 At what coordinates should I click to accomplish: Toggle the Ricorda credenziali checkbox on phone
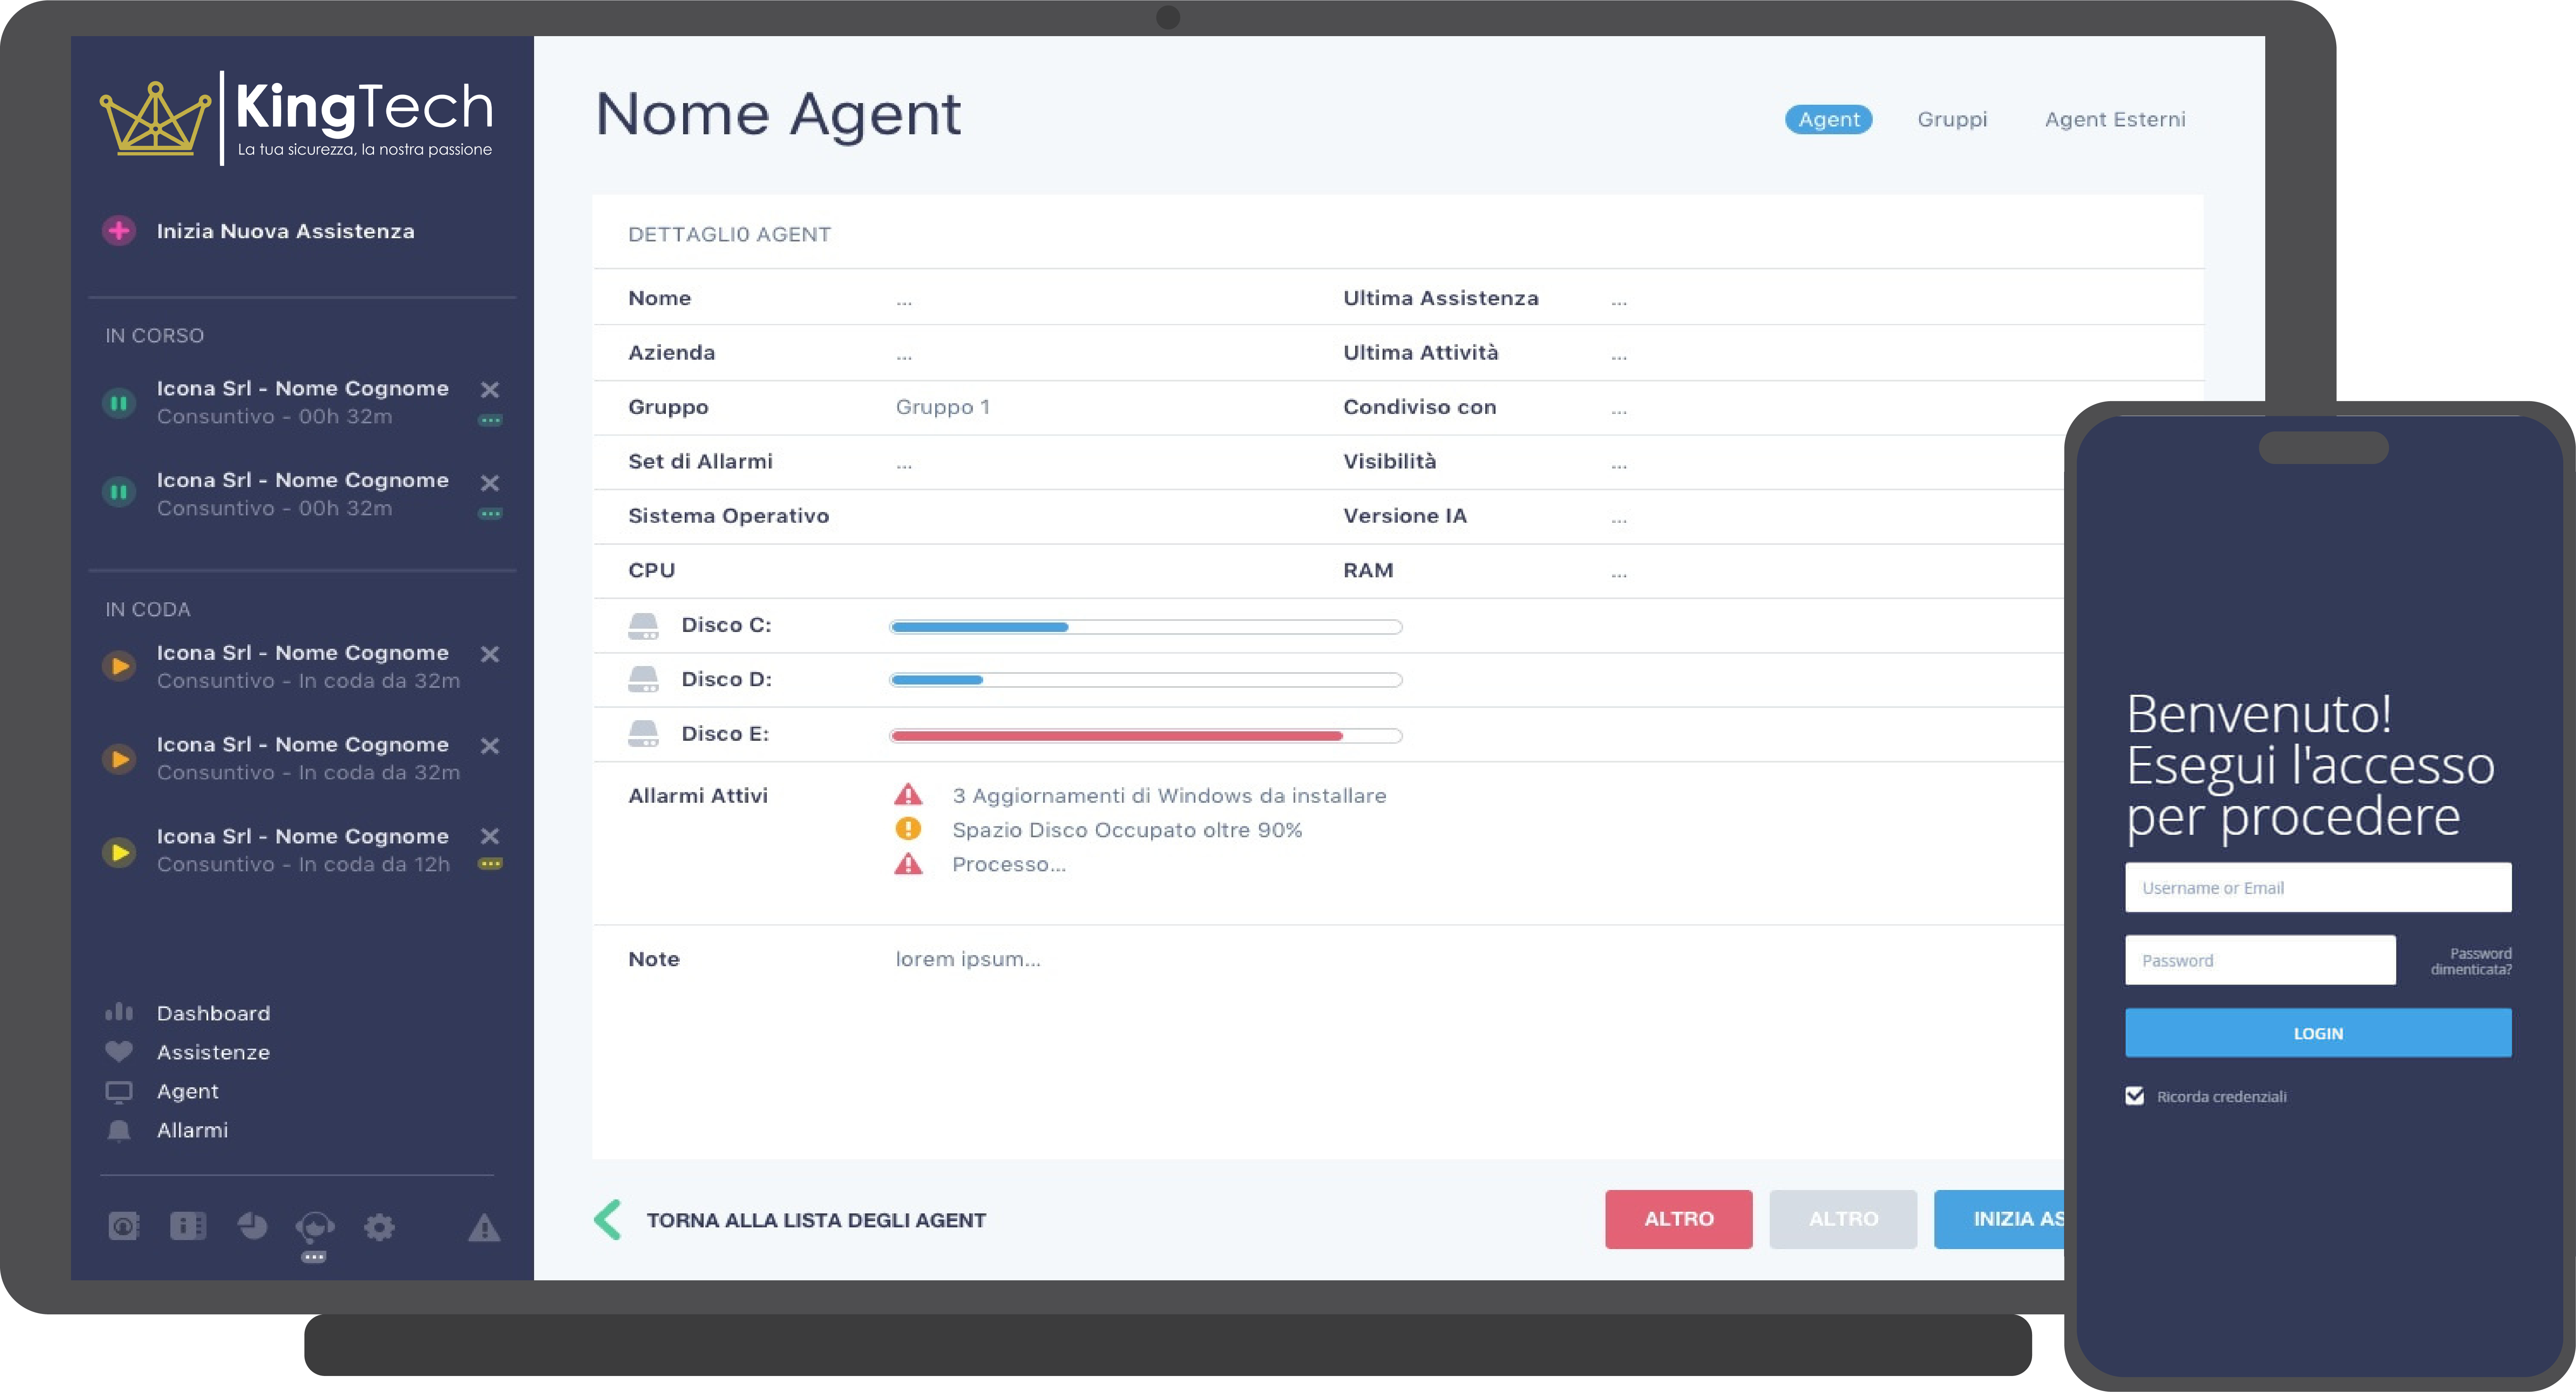tap(2135, 1096)
